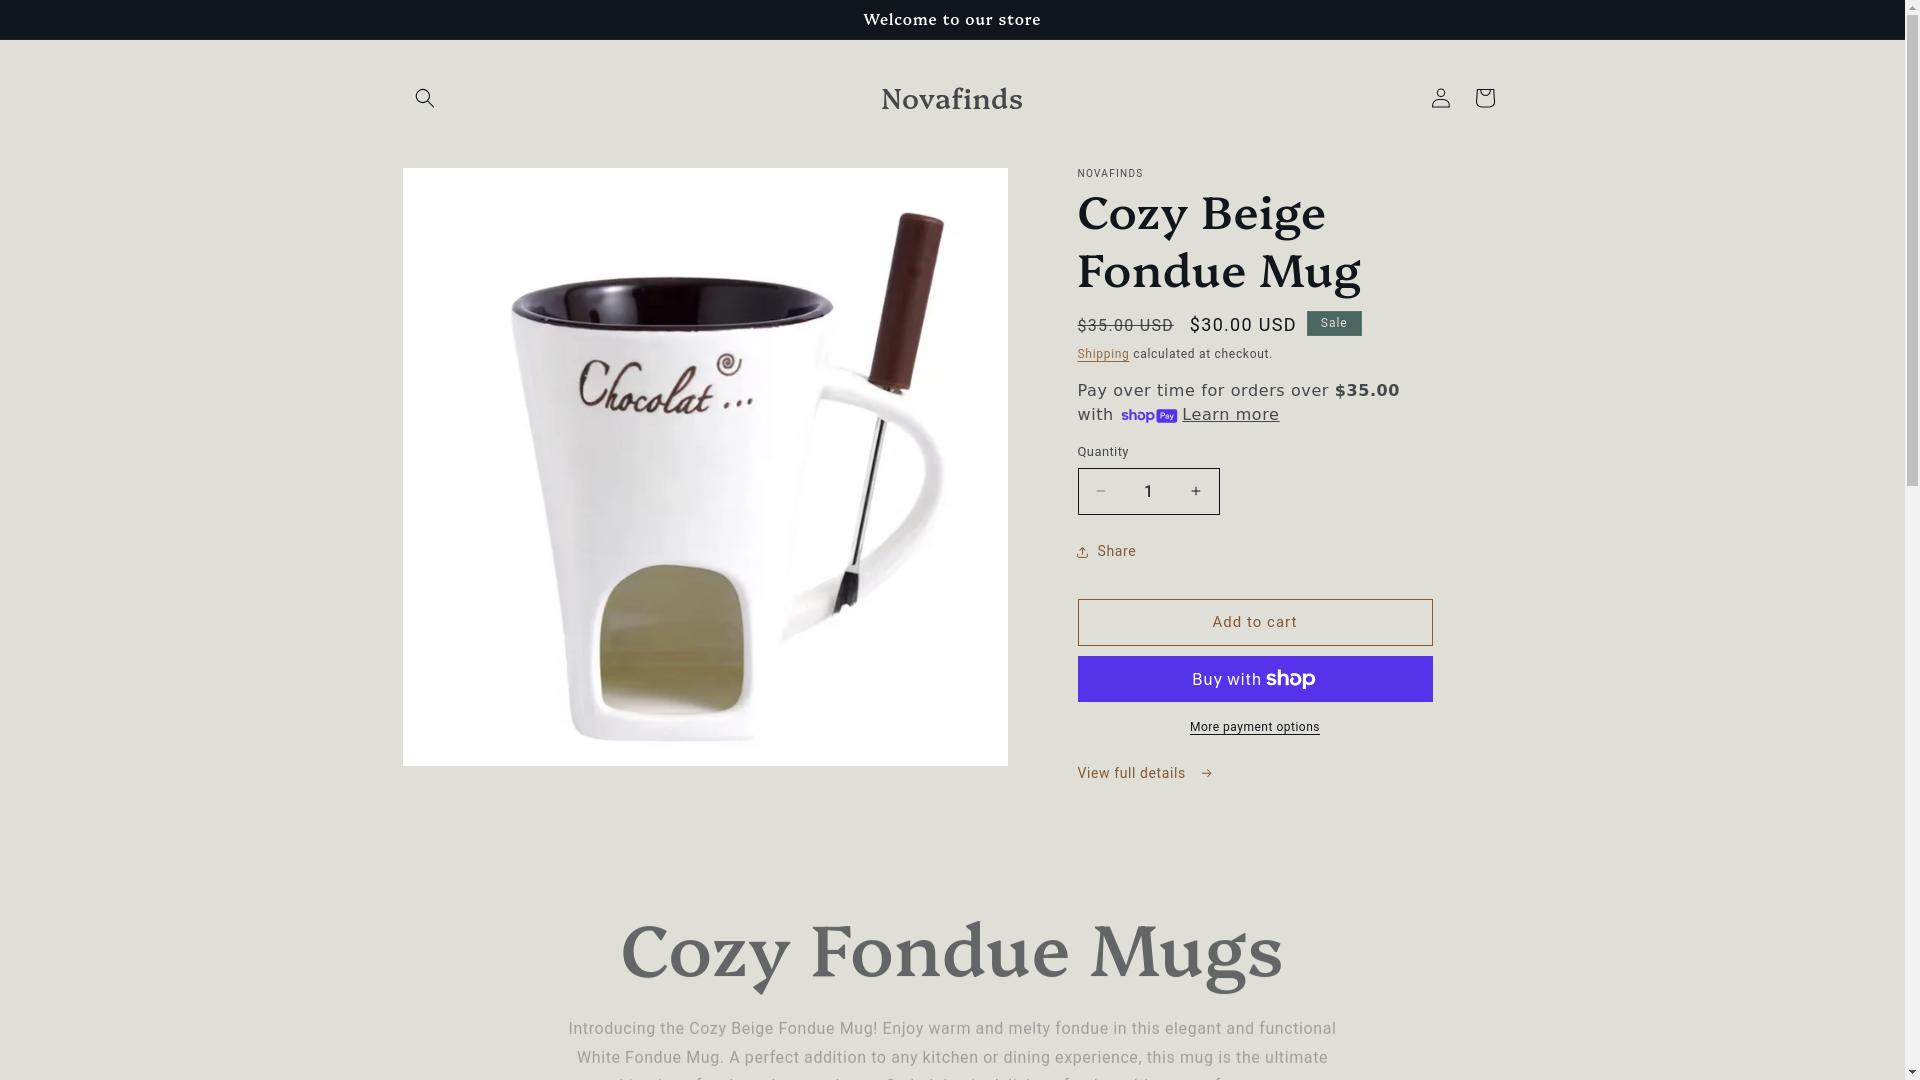Click the arrow next to View full details

(x=1206, y=773)
